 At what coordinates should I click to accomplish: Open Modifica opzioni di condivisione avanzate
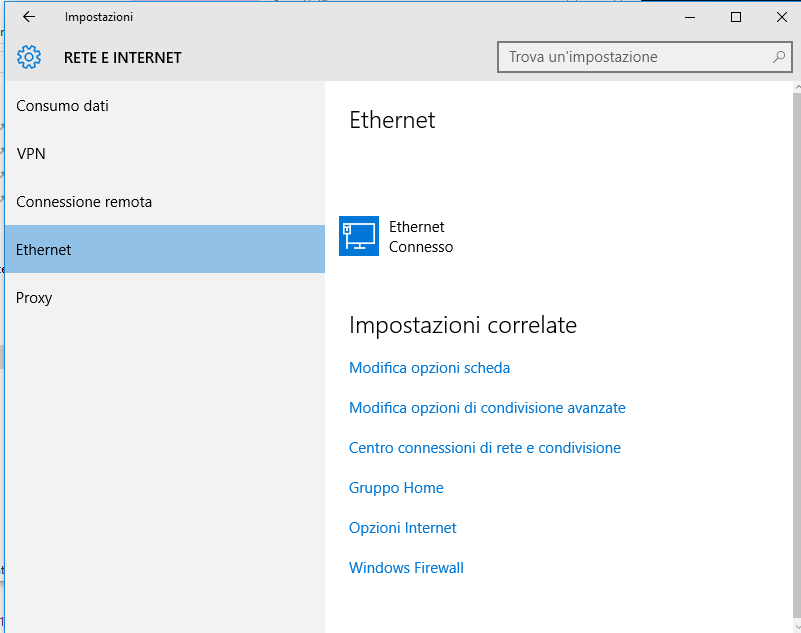click(x=487, y=408)
